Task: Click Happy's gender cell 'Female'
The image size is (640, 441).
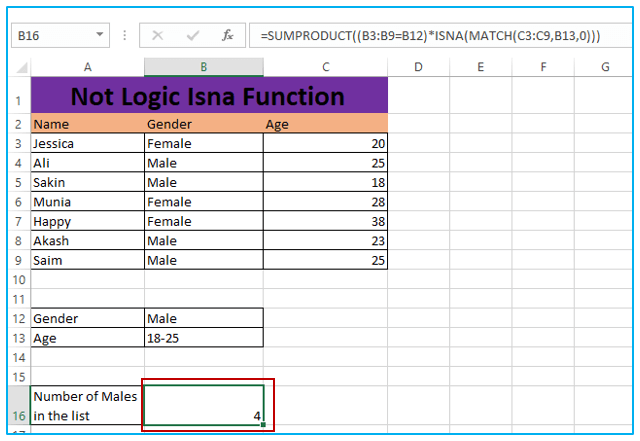Action: 204,221
